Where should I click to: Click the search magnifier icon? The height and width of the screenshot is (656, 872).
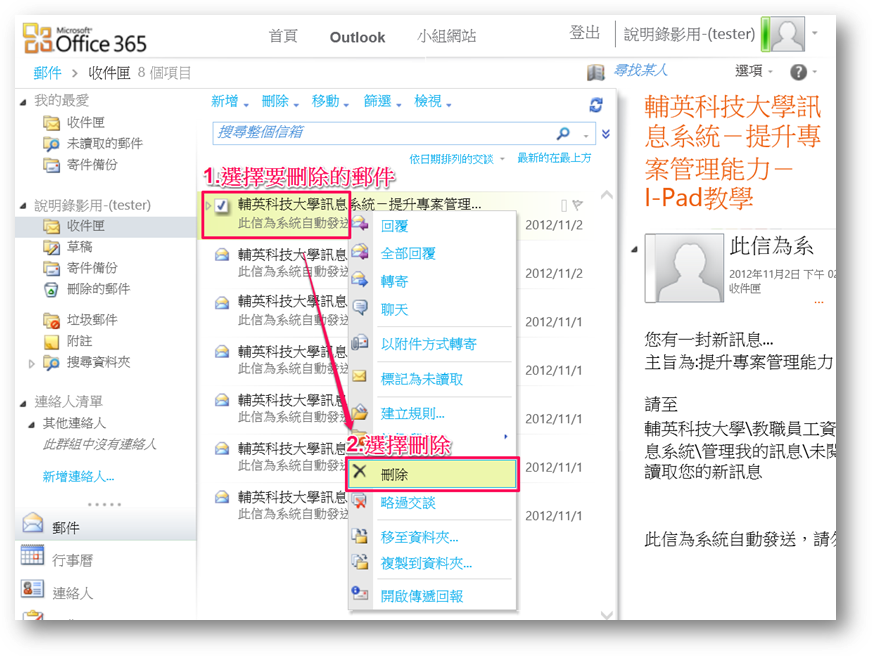(x=563, y=133)
